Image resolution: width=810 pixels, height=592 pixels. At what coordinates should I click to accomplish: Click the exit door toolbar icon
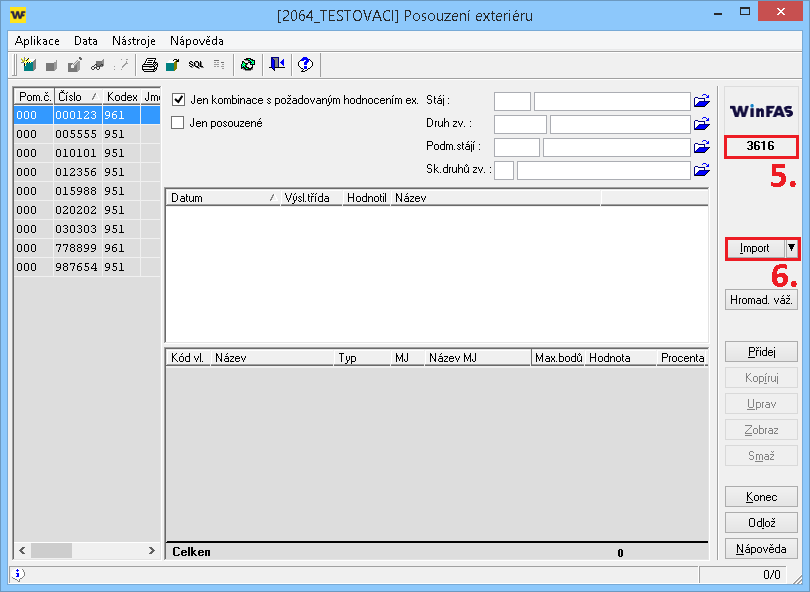tap(277, 65)
